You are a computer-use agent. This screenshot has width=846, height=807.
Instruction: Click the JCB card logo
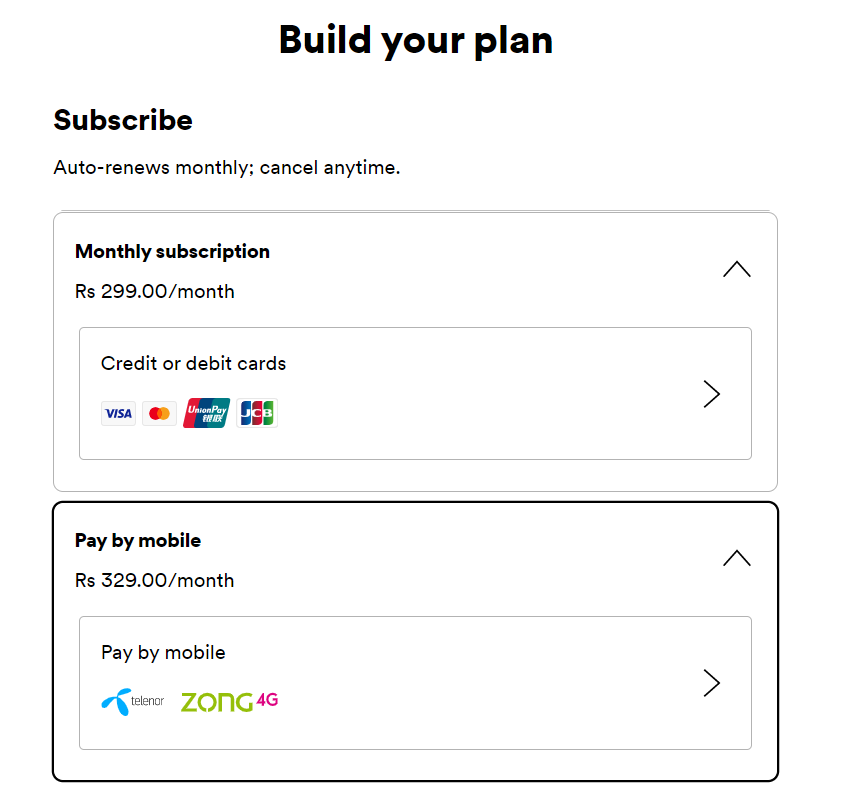coord(256,413)
